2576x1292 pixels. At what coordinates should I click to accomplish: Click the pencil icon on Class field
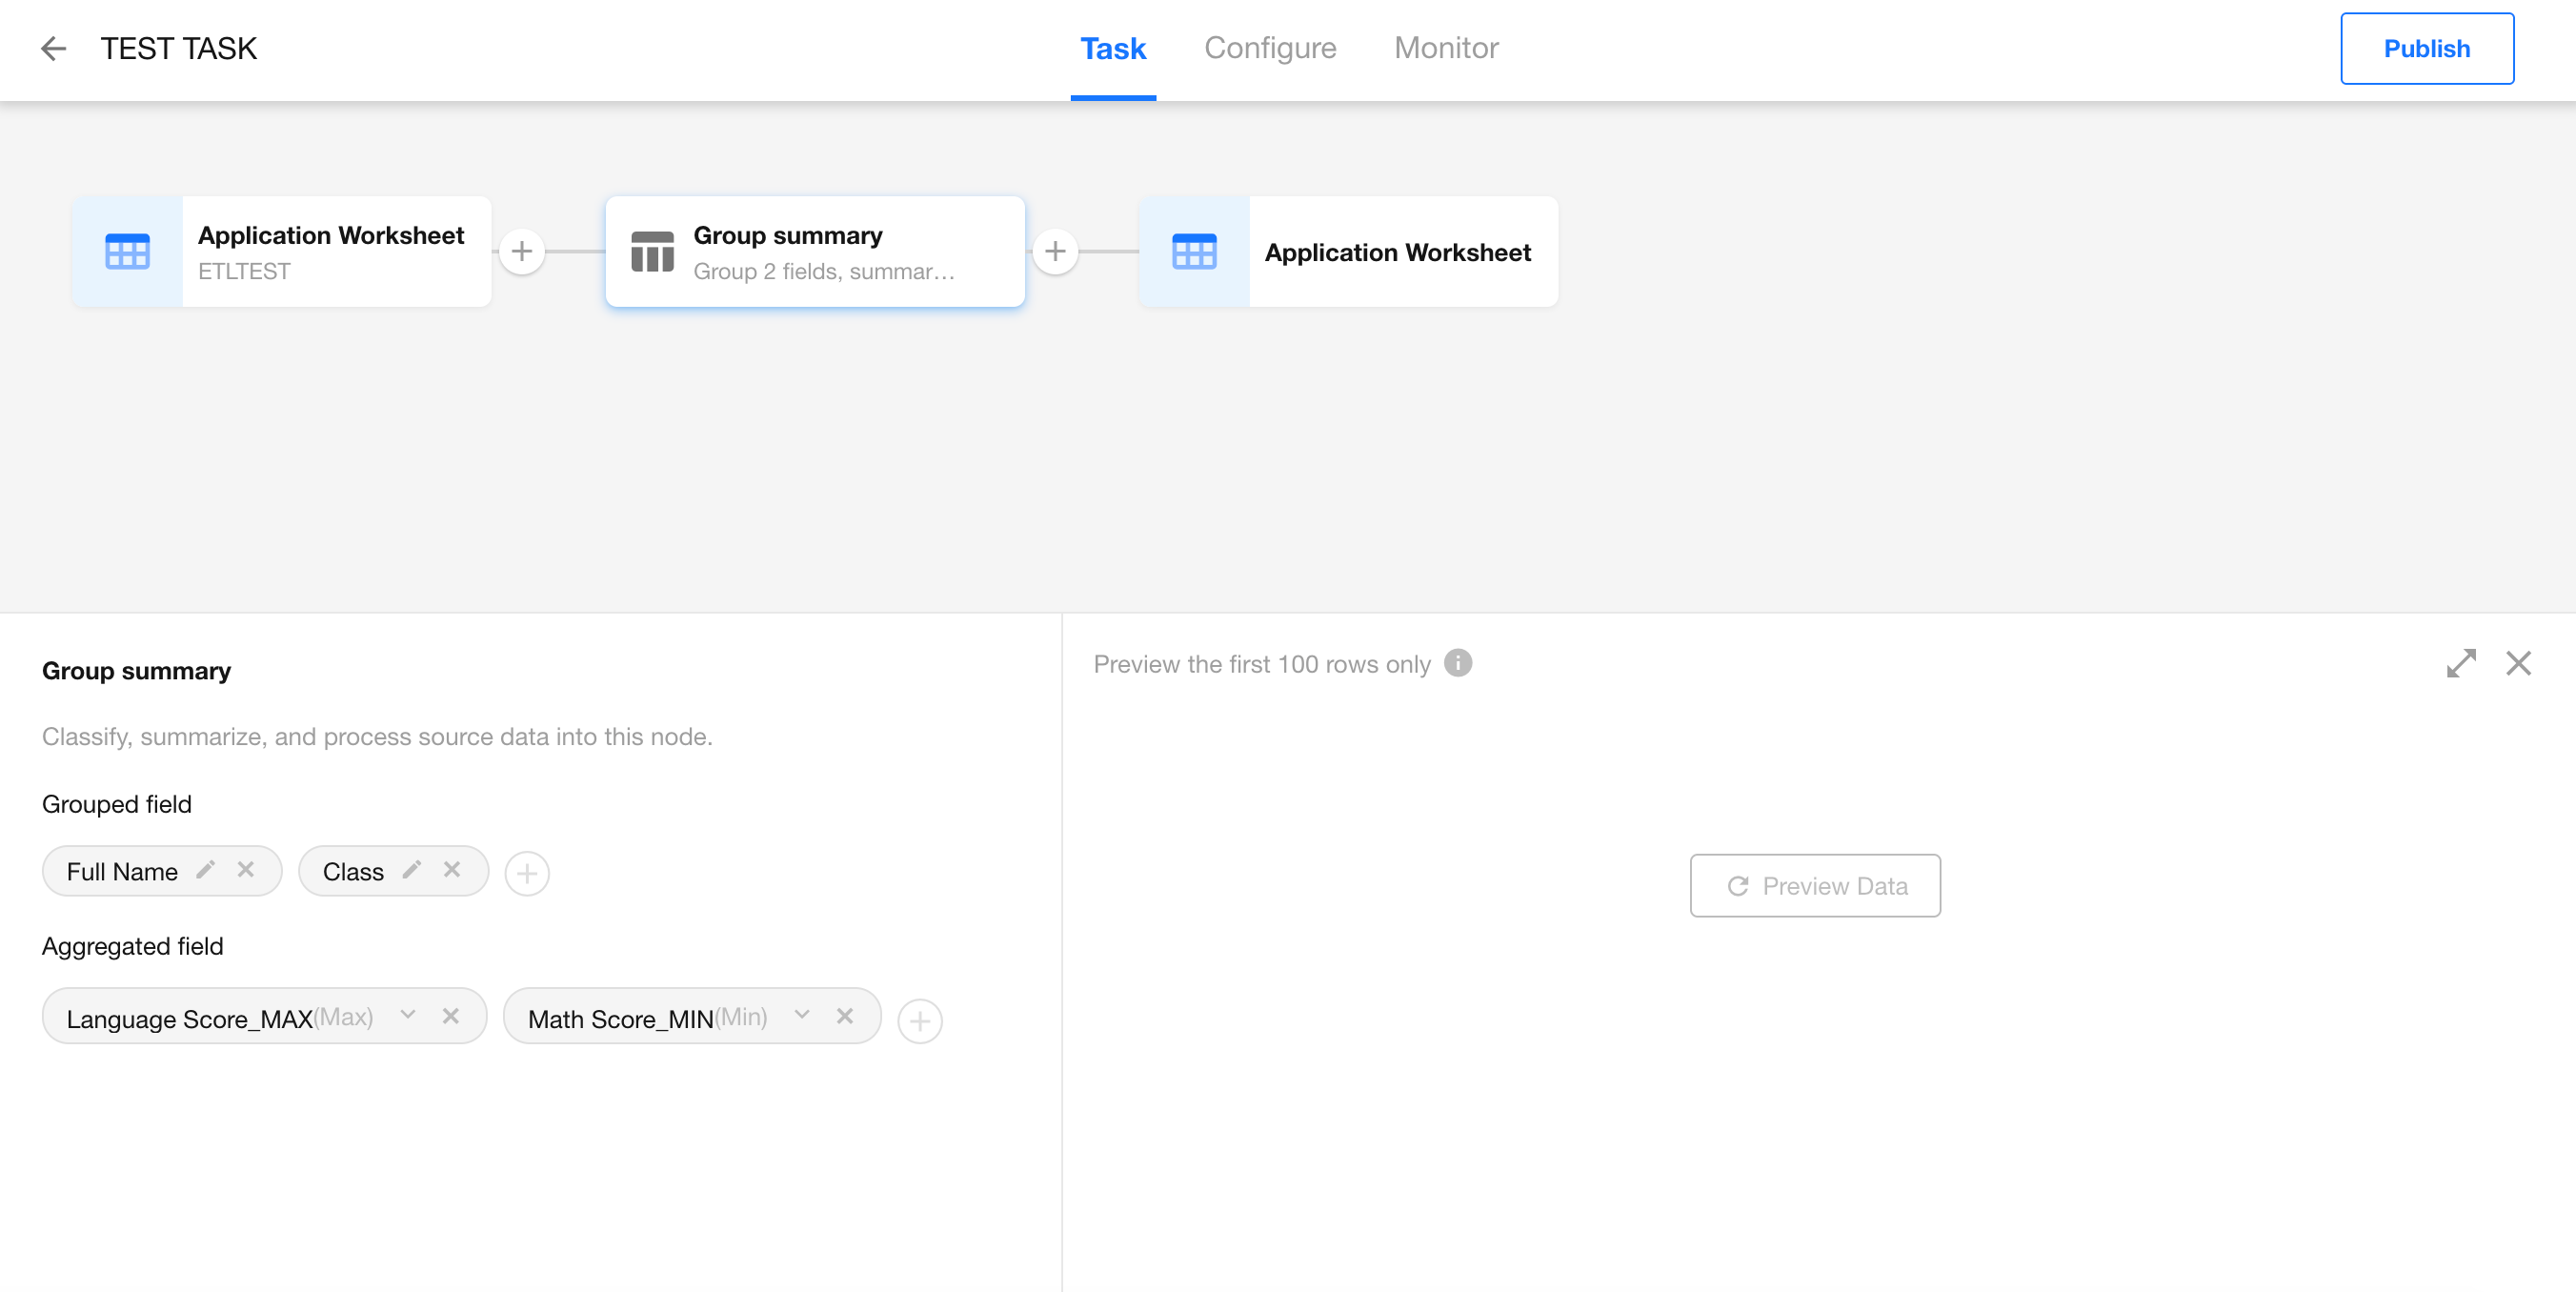[411, 870]
